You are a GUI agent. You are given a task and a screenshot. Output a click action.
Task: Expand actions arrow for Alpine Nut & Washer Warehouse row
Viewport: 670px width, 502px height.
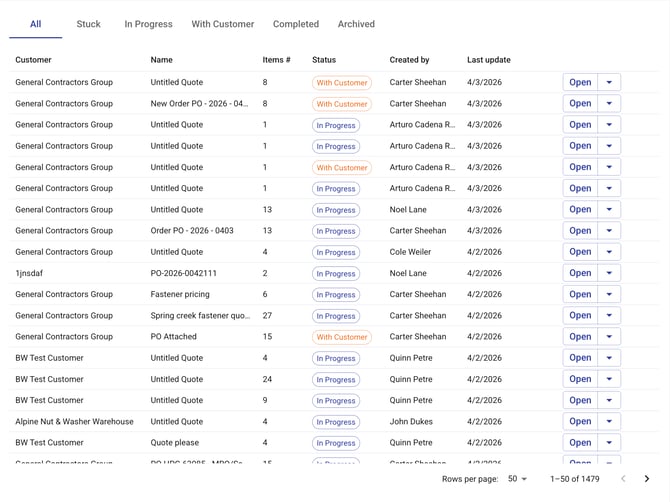609,421
